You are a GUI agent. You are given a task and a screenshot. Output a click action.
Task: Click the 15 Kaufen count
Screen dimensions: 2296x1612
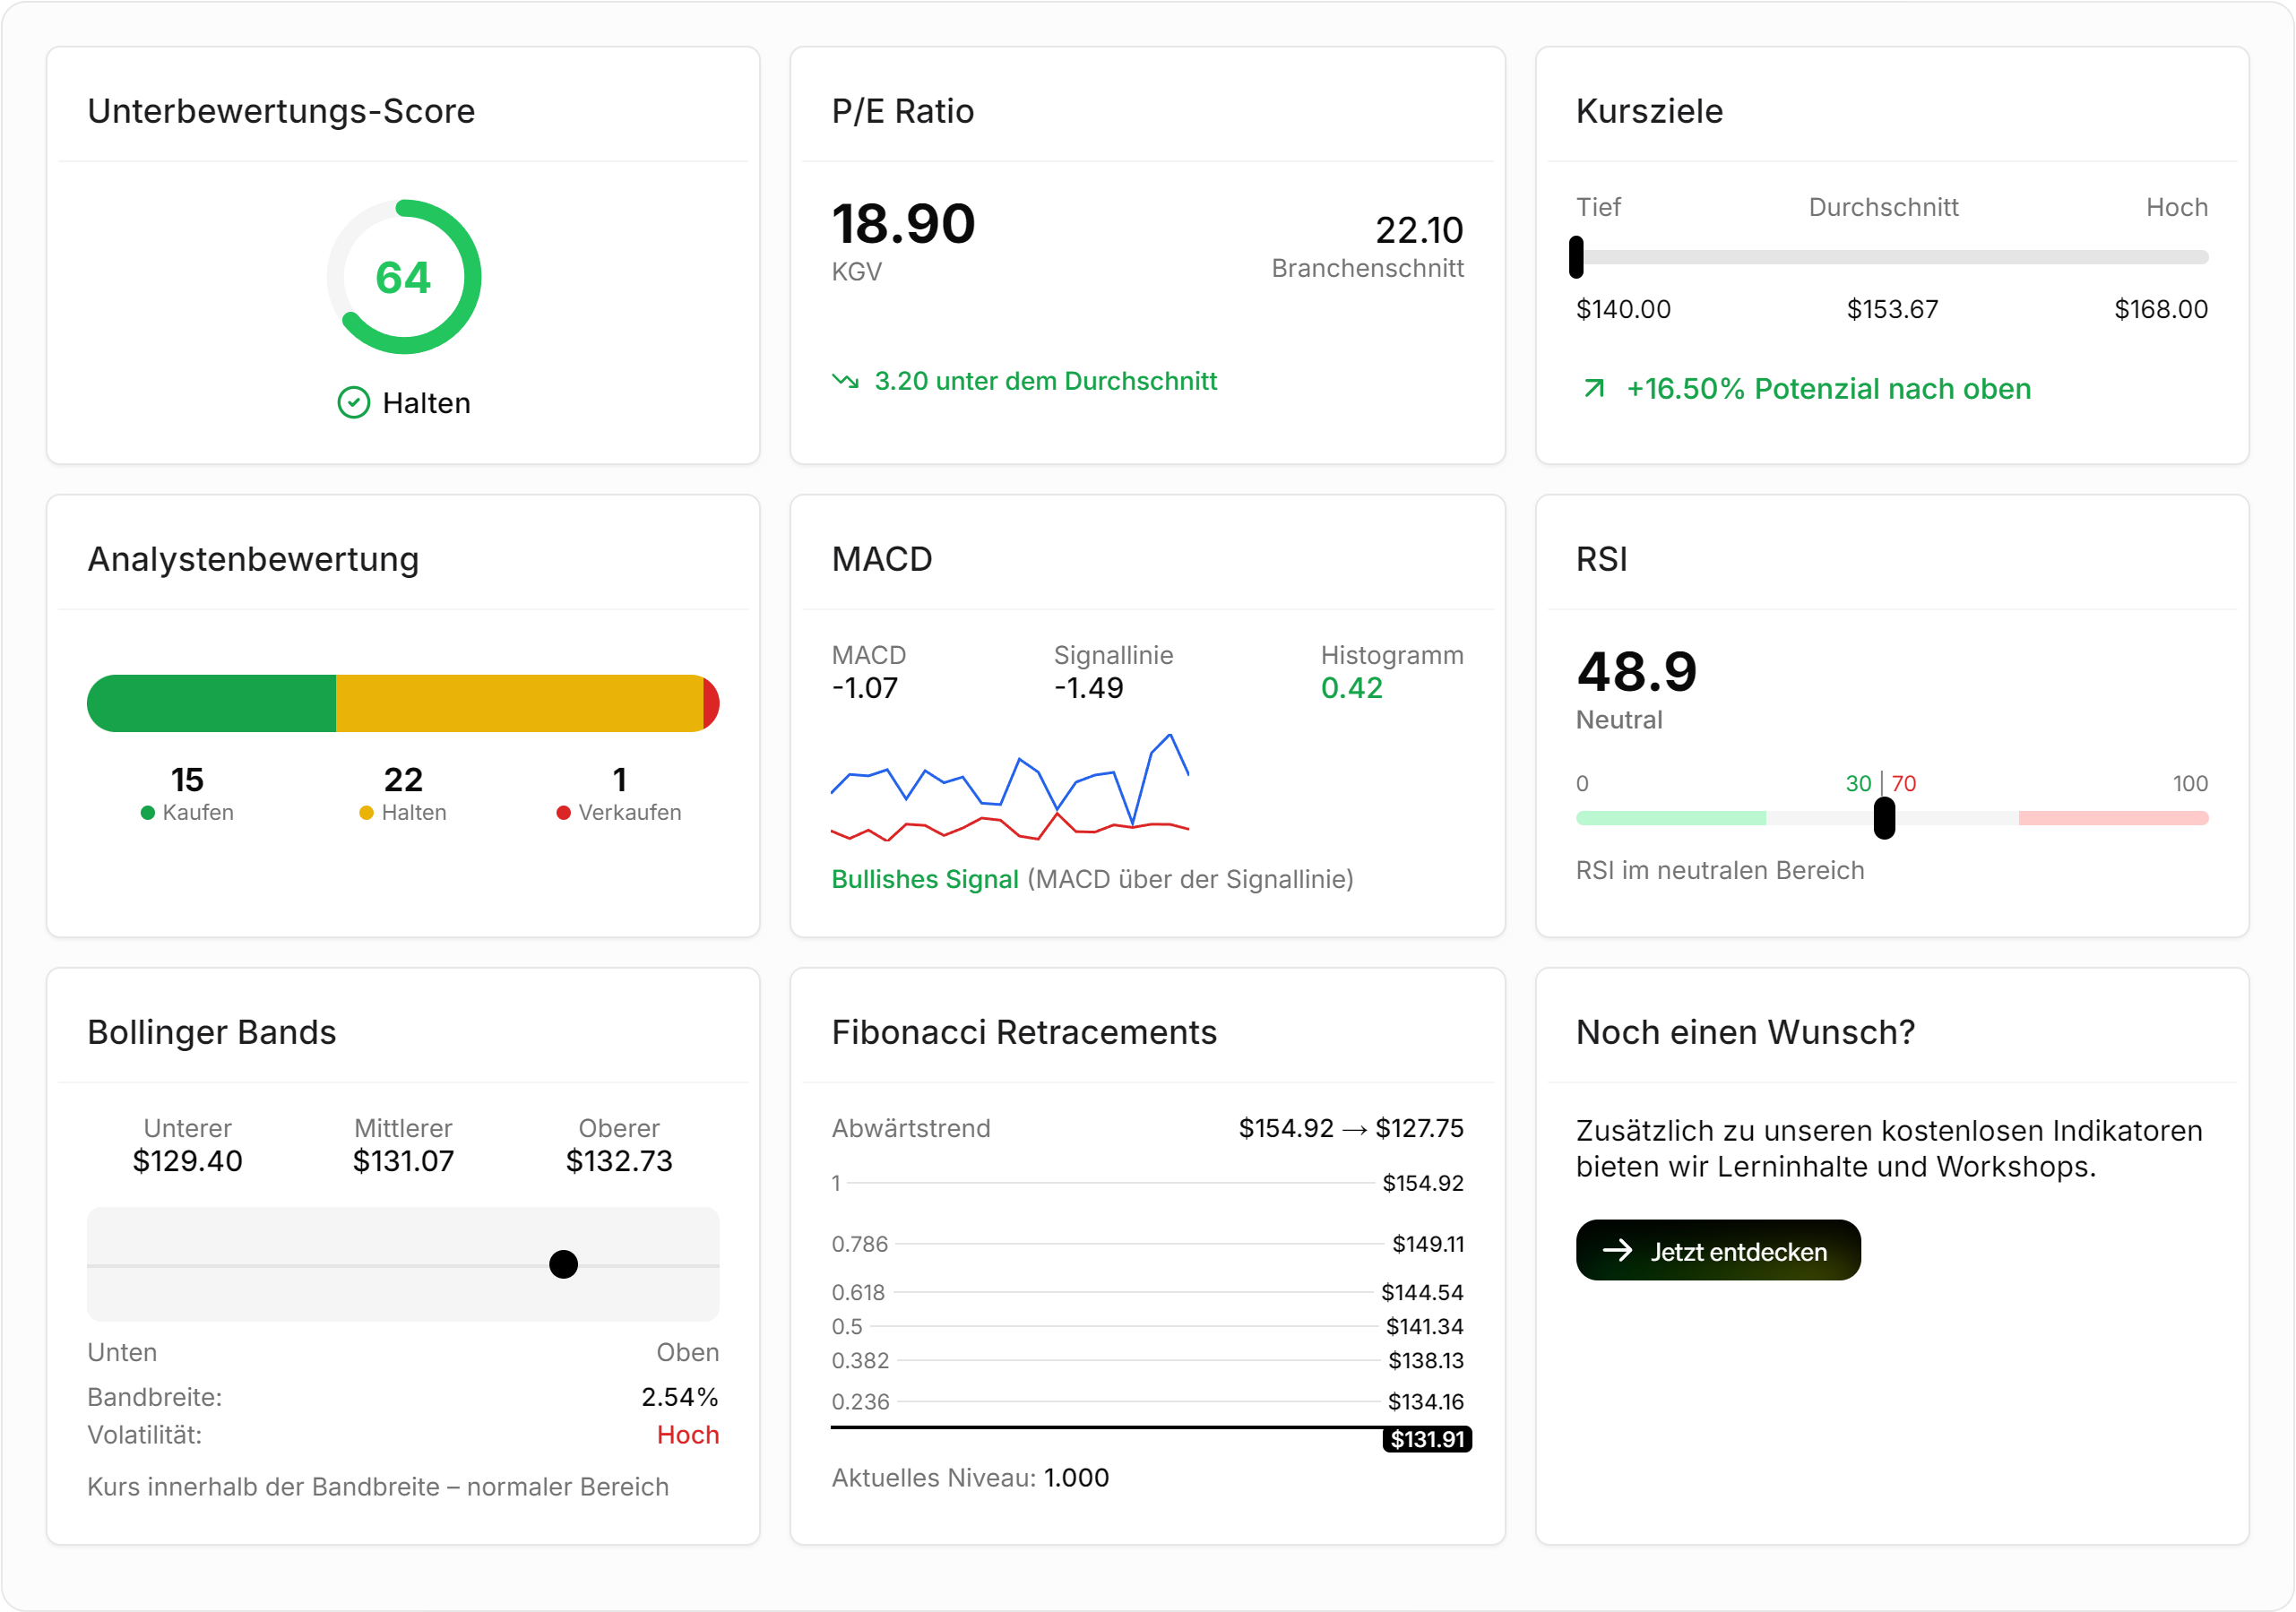187,779
